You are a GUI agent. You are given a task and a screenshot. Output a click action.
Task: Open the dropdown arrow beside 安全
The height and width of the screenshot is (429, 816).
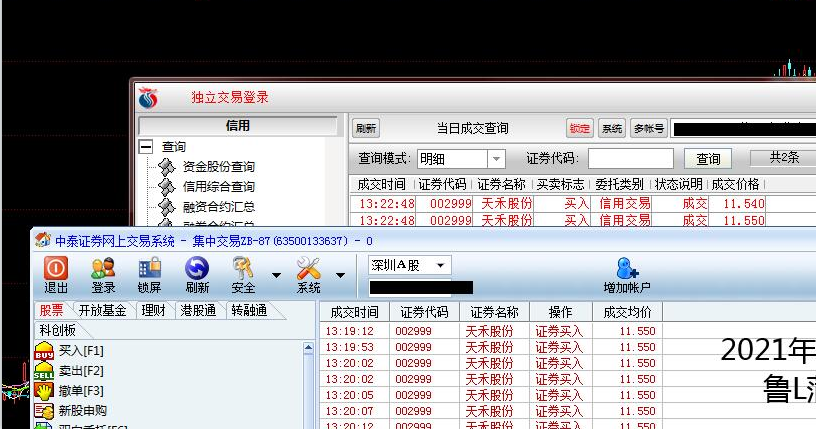click(x=276, y=275)
